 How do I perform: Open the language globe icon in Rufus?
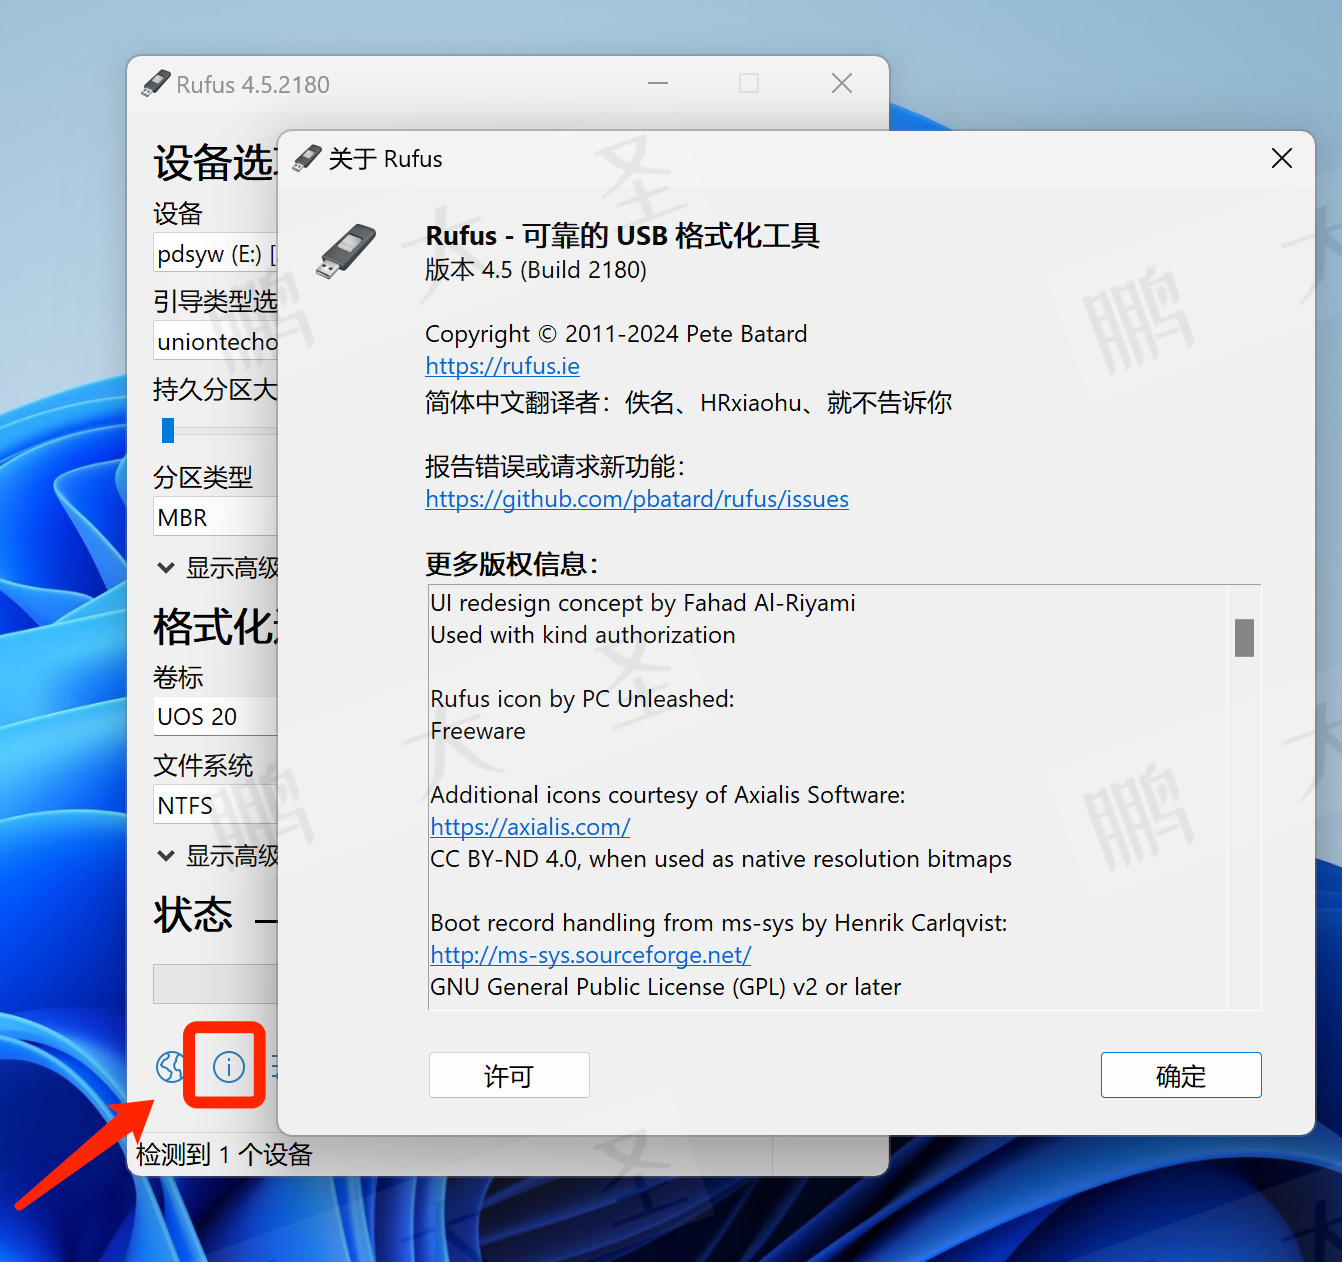click(x=170, y=1067)
